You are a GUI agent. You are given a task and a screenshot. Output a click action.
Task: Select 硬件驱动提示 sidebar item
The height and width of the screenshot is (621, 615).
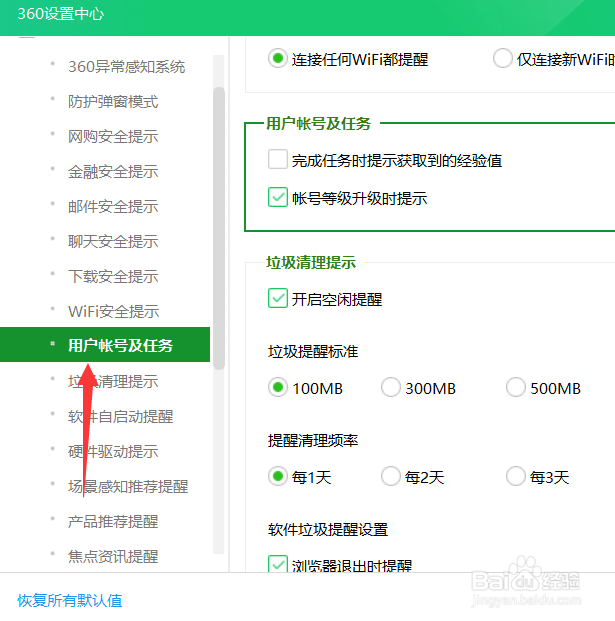coord(113,451)
